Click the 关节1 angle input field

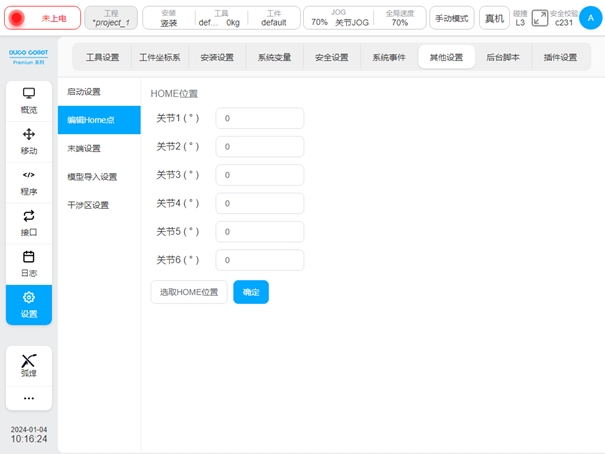(x=259, y=118)
